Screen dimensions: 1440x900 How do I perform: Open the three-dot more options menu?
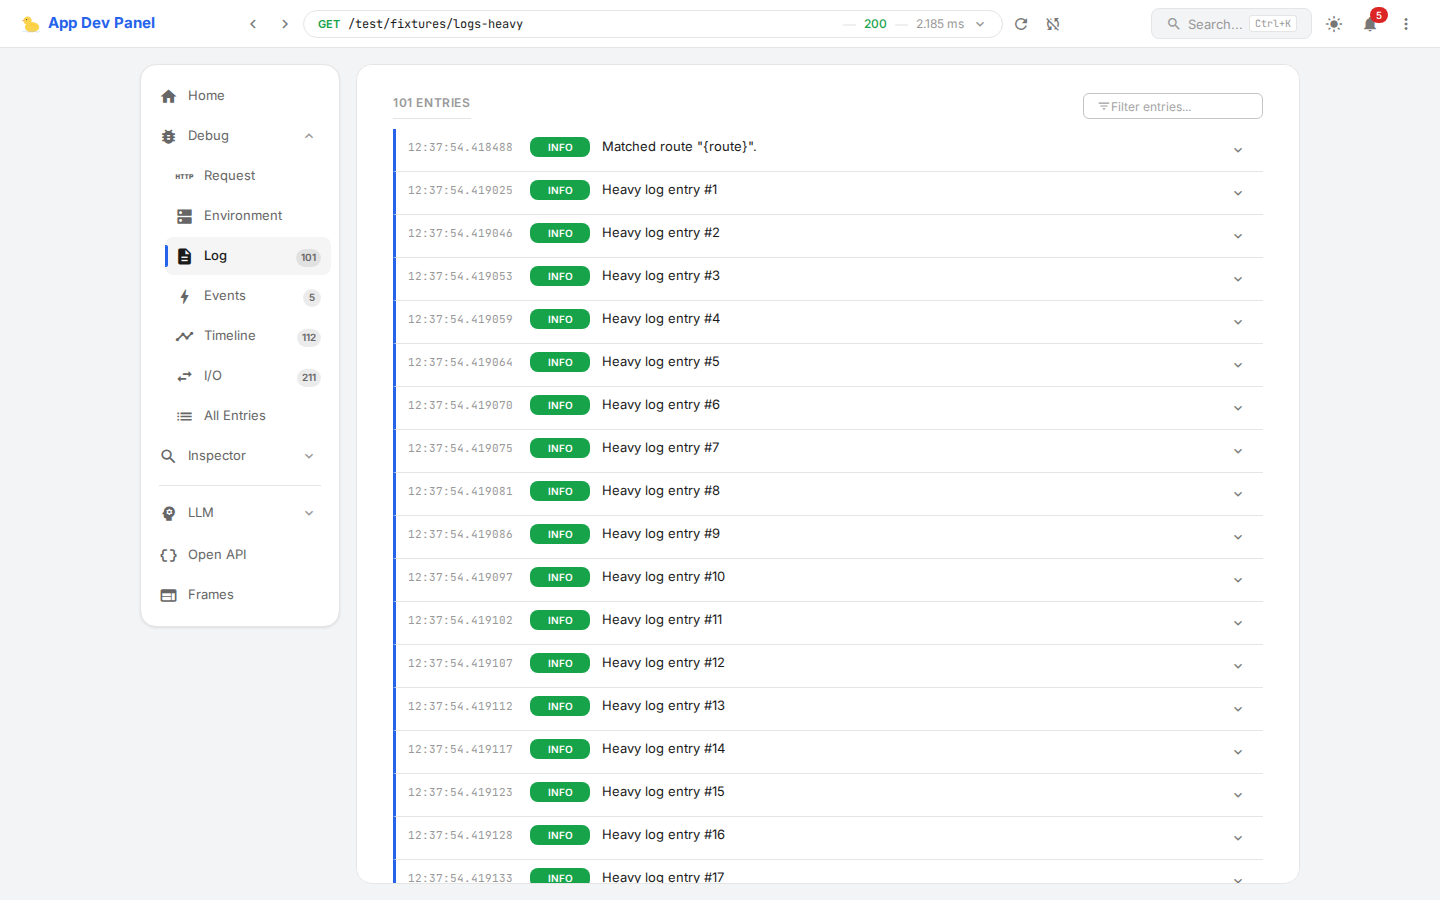(x=1406, y=24)
